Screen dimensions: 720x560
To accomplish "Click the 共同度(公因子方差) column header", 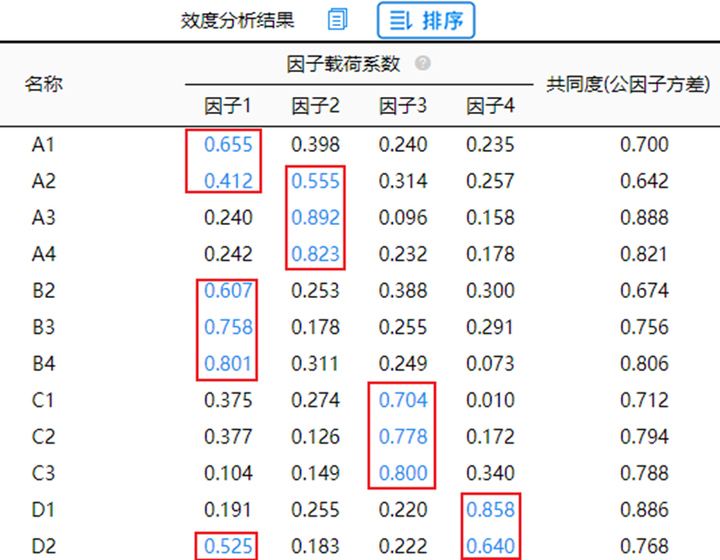I will (628, 84).
